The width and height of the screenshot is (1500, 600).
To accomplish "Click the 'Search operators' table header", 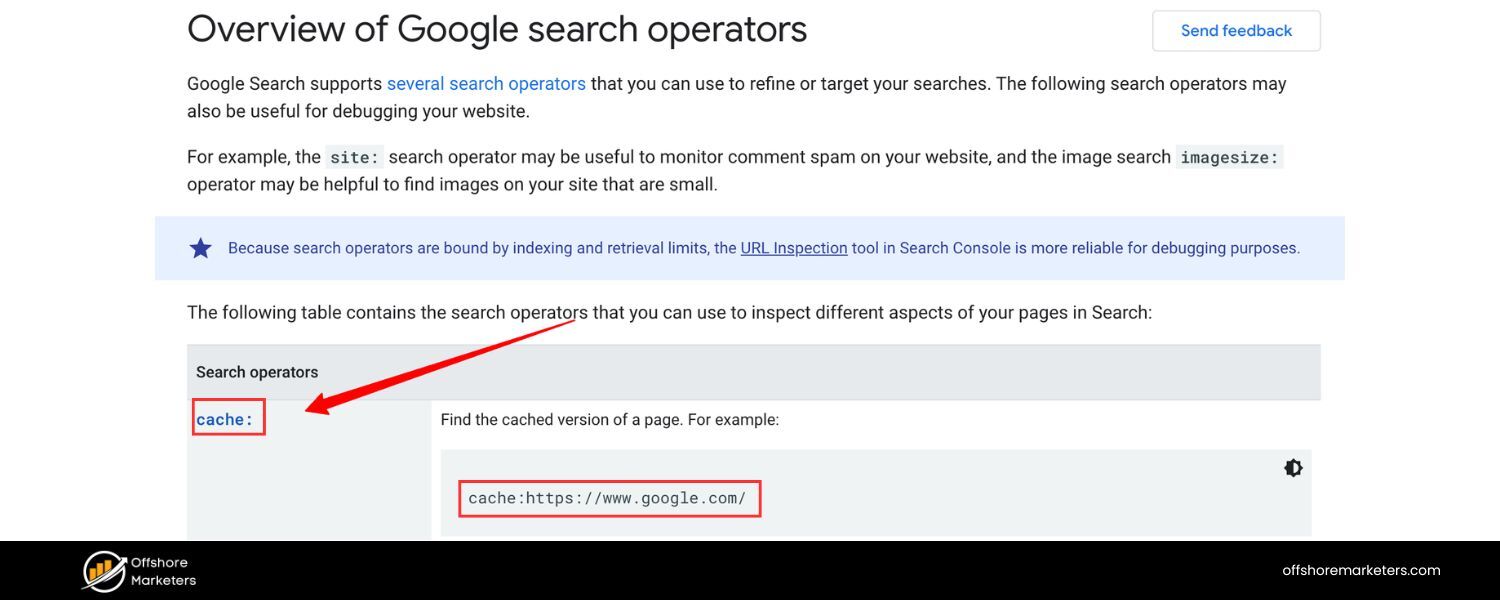I will [x=257, y=372].
